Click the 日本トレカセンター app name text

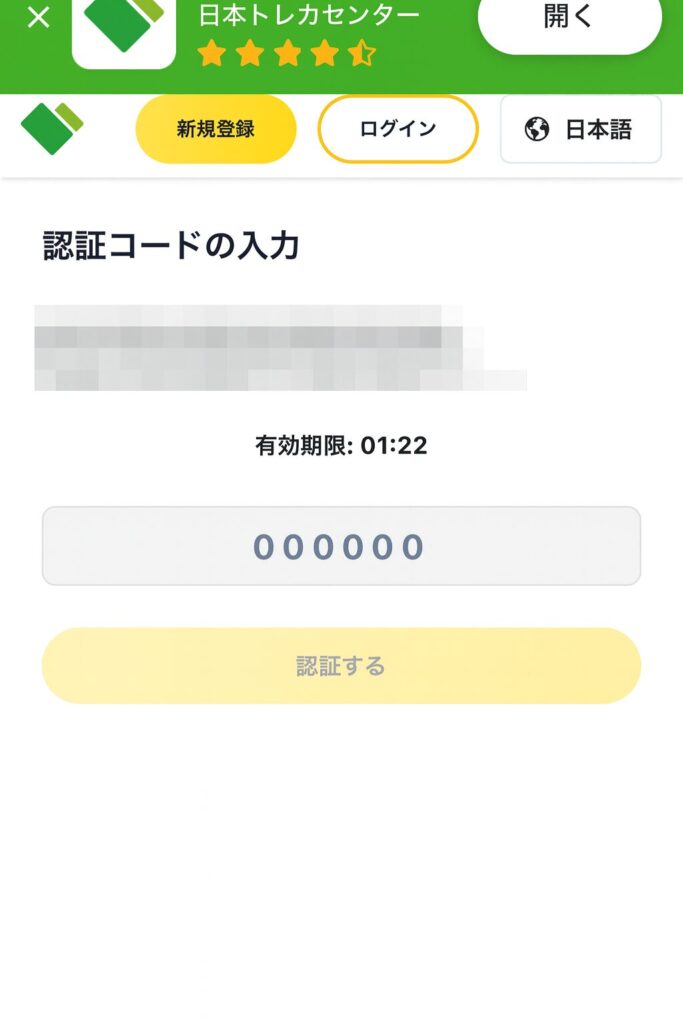tap(309, 15)
